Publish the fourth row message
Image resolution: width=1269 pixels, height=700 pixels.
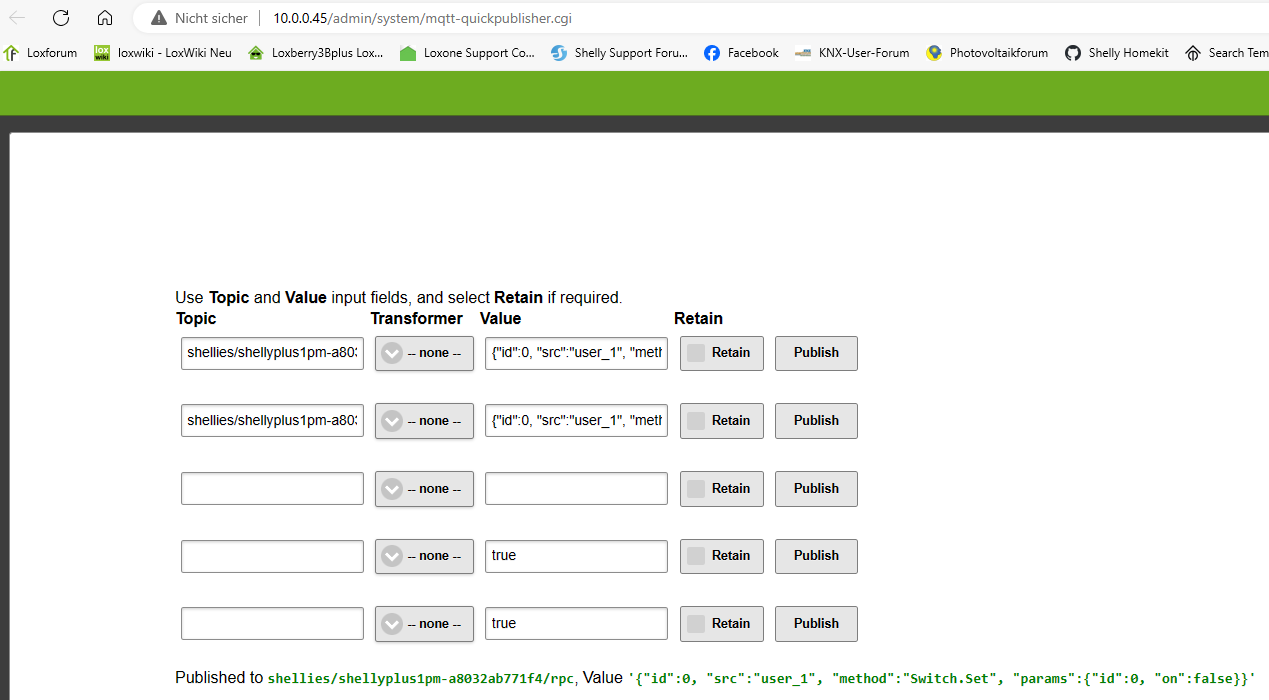pyautogui.click(x=816, y=556)
